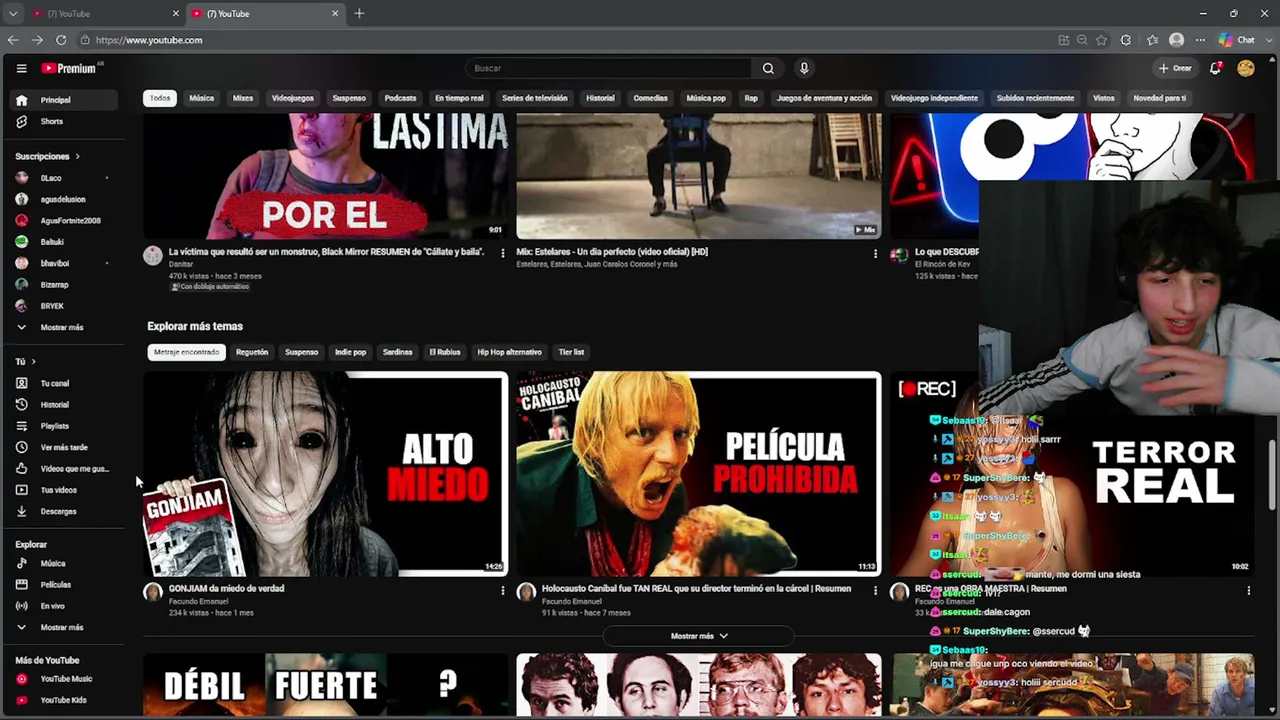Open the hamburger guide menu
Image resolution: width=1280 pixels, height=720 pixels.
[21, 68]
